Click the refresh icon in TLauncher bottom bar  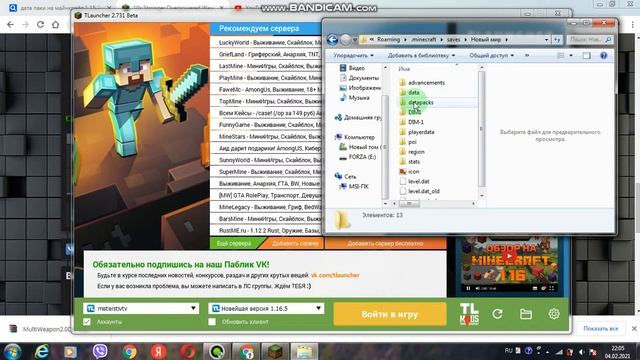point(497,314)
